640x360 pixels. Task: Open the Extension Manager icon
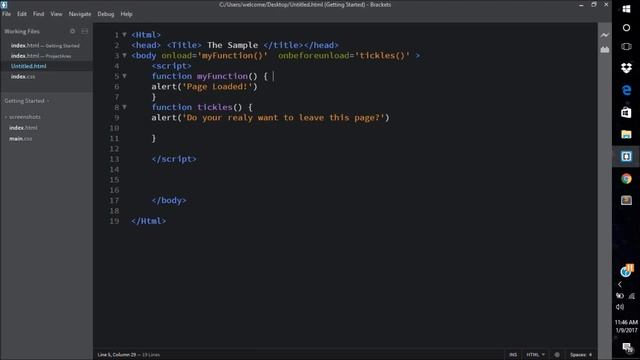click(x=604, y=49)
